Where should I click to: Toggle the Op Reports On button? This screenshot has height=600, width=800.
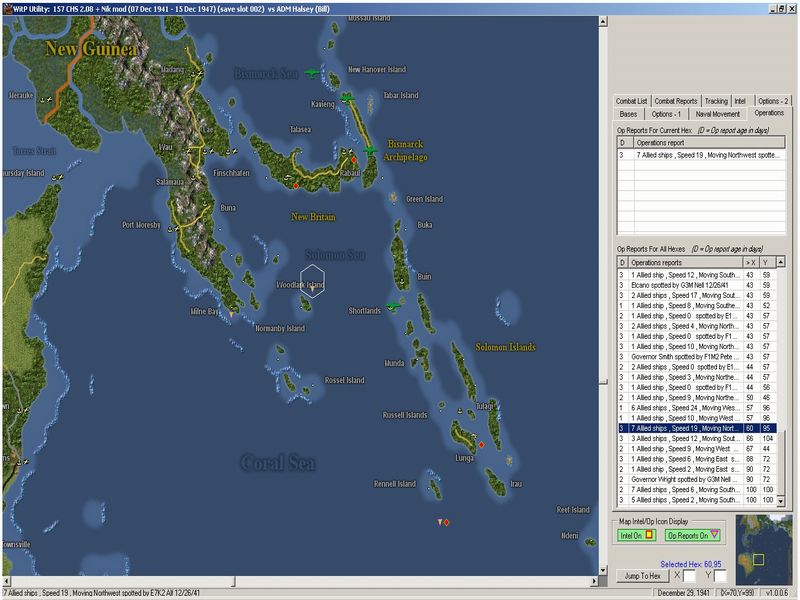pos(692,535)
